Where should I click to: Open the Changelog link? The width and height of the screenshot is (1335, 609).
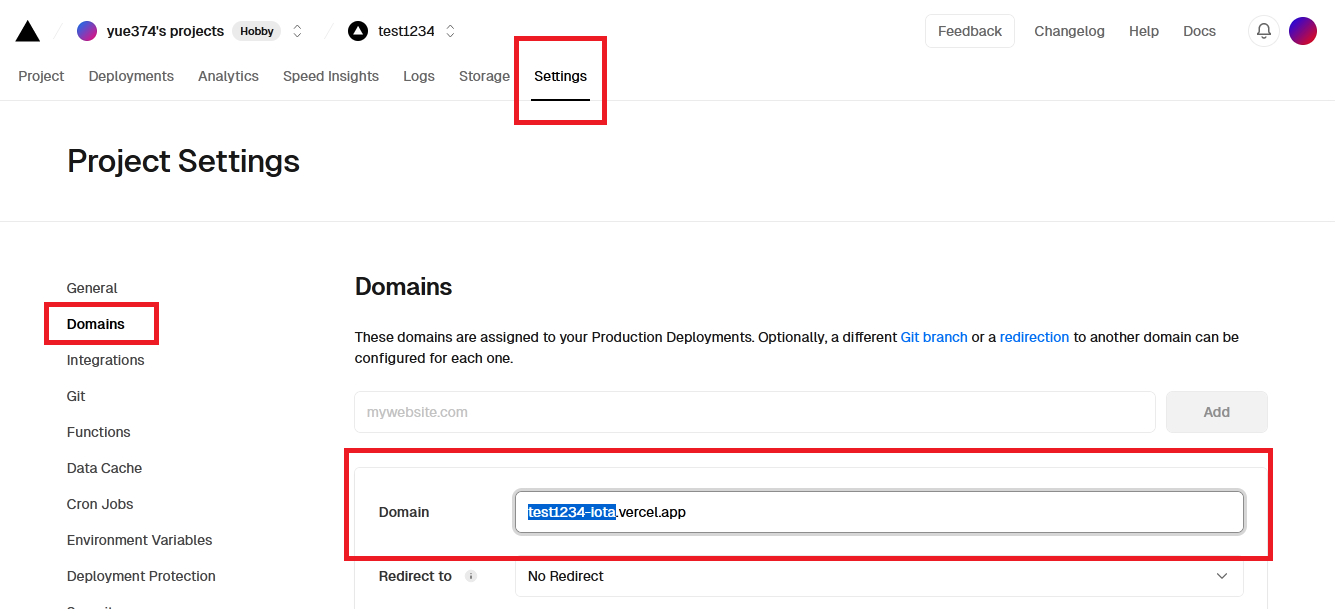click(1069, 31)
